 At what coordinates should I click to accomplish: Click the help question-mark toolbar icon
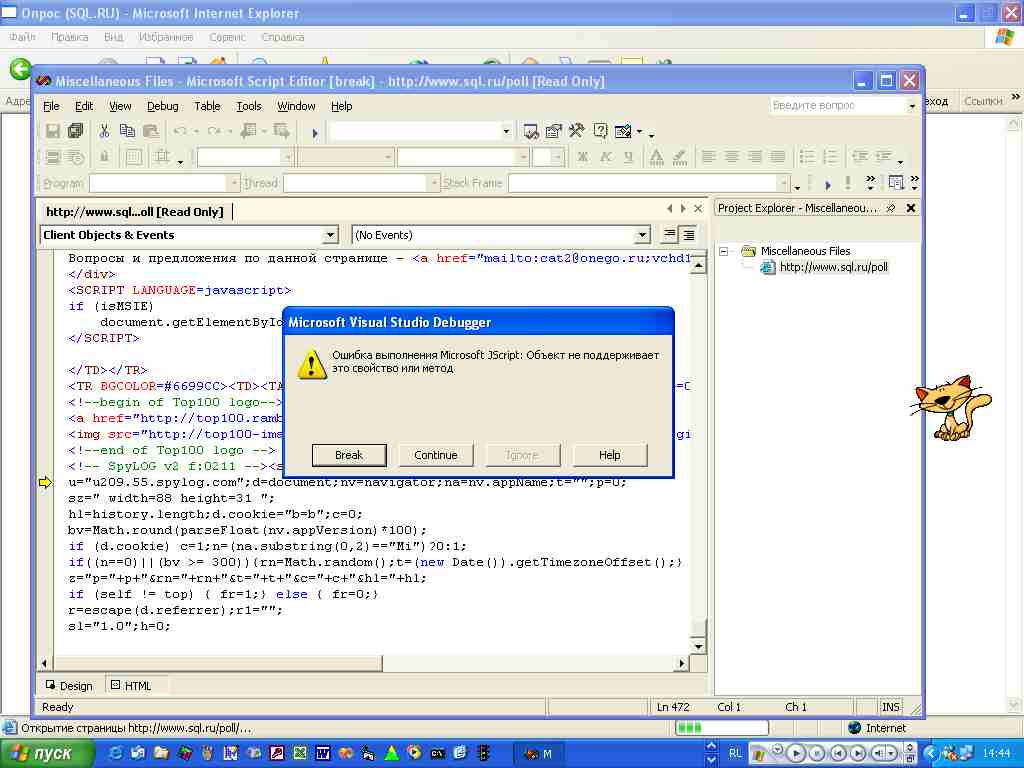pyautogui.click(x=600, y=131)
